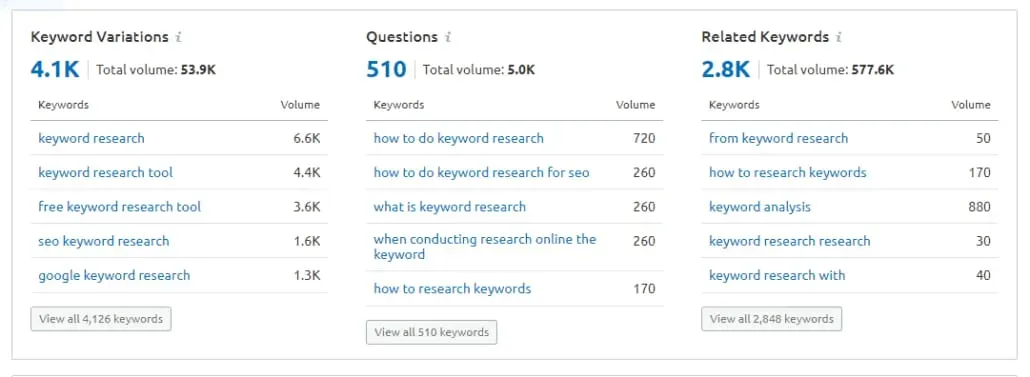Click the 4.4K volume cell
The image size is (1030, 377).
[307, 173]
